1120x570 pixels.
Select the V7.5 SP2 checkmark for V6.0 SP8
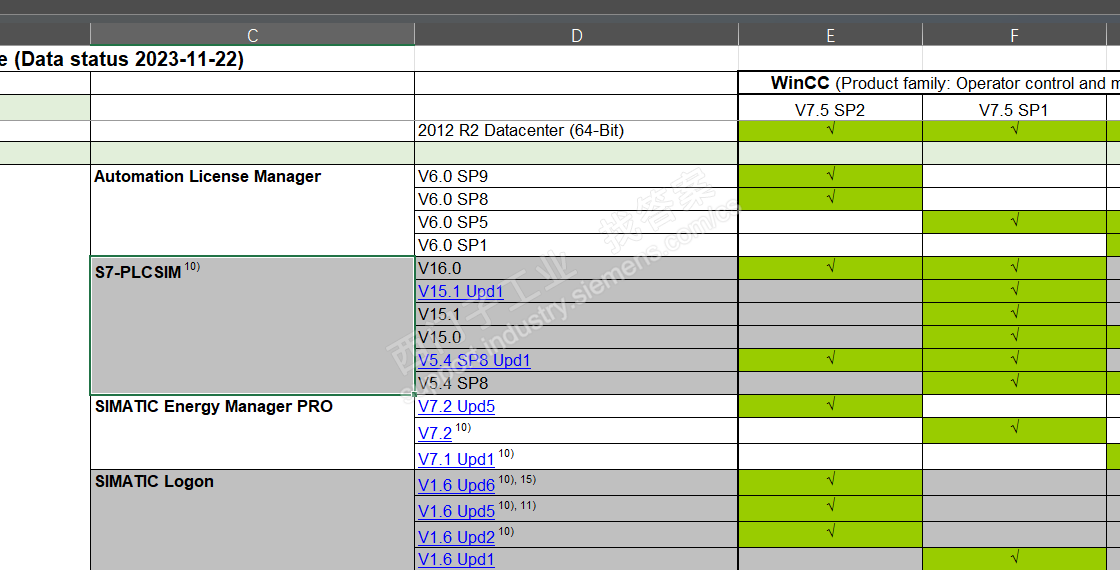coord(830,199)
